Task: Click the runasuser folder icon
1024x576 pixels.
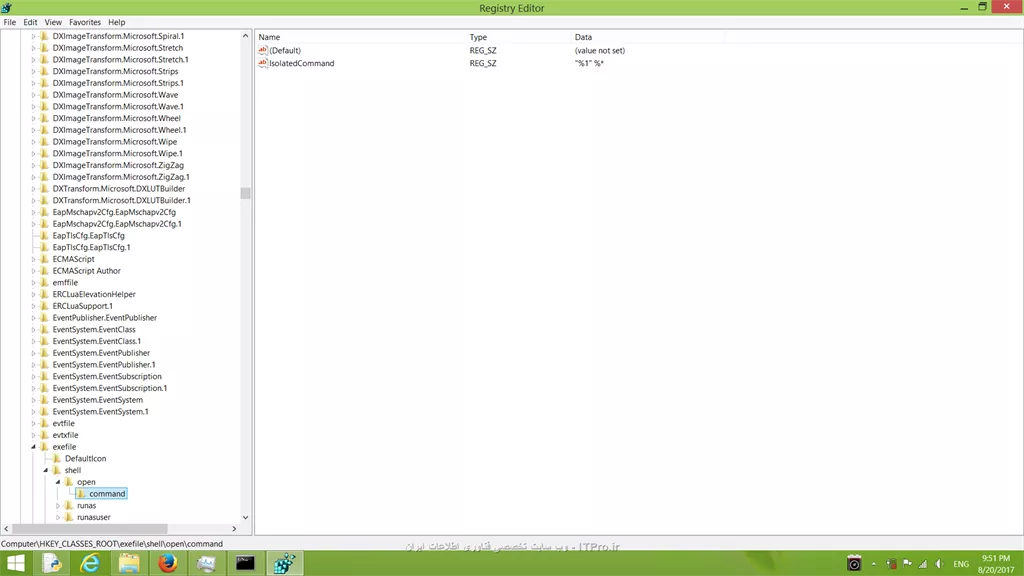Action: (69, 517)
